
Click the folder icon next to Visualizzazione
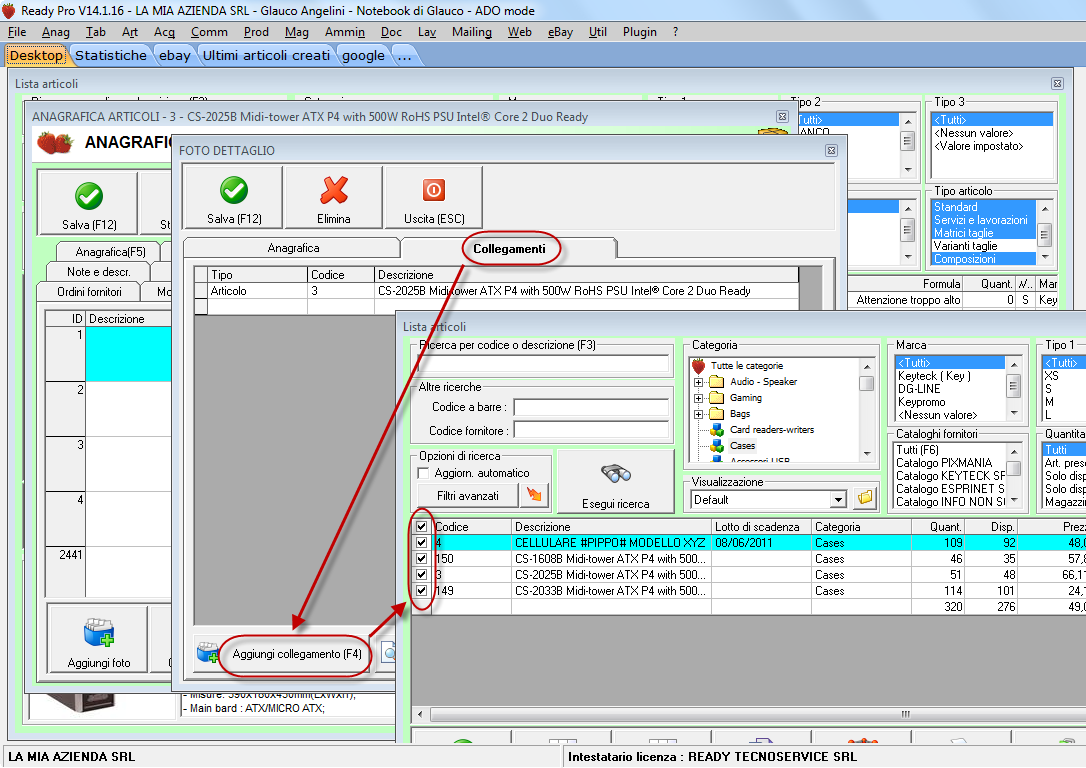(865, 498)
